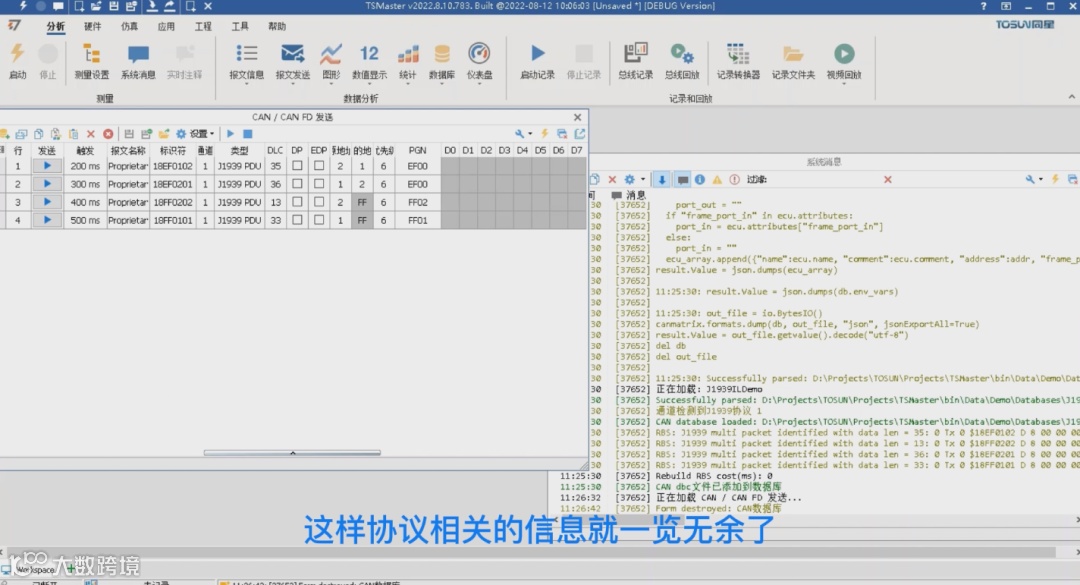This screenshot has height=585, width=1080.
Task: Open 统计 statistics tool
Action: pyautogui.click(x=408, y=62)
